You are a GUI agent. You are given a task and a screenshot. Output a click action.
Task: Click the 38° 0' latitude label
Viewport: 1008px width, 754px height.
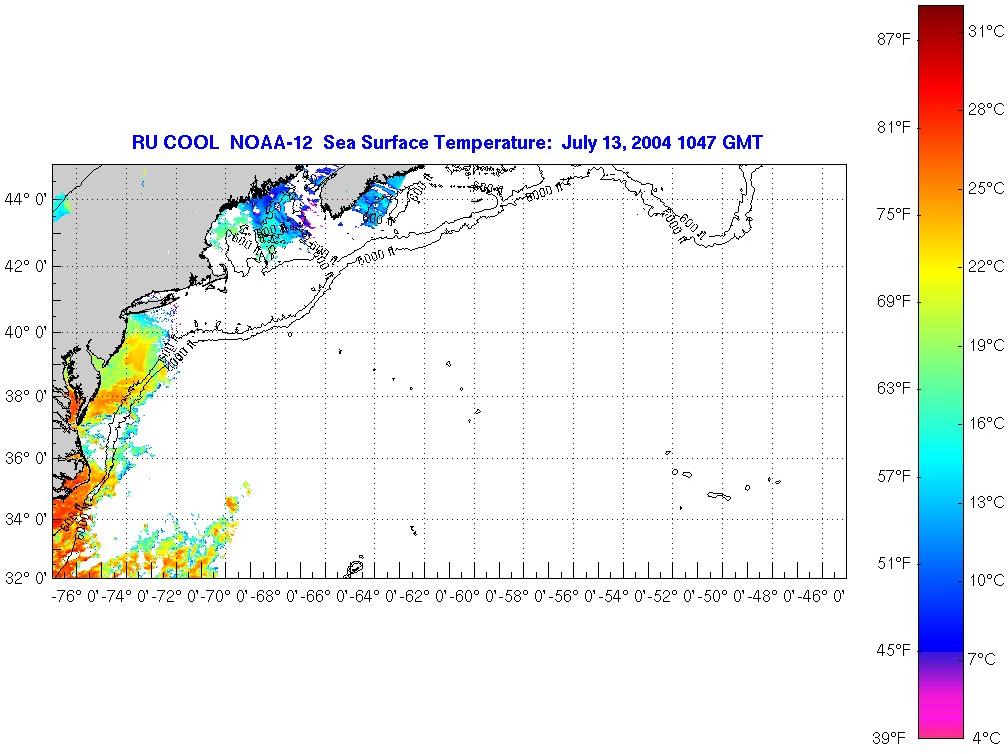(26, 396)
